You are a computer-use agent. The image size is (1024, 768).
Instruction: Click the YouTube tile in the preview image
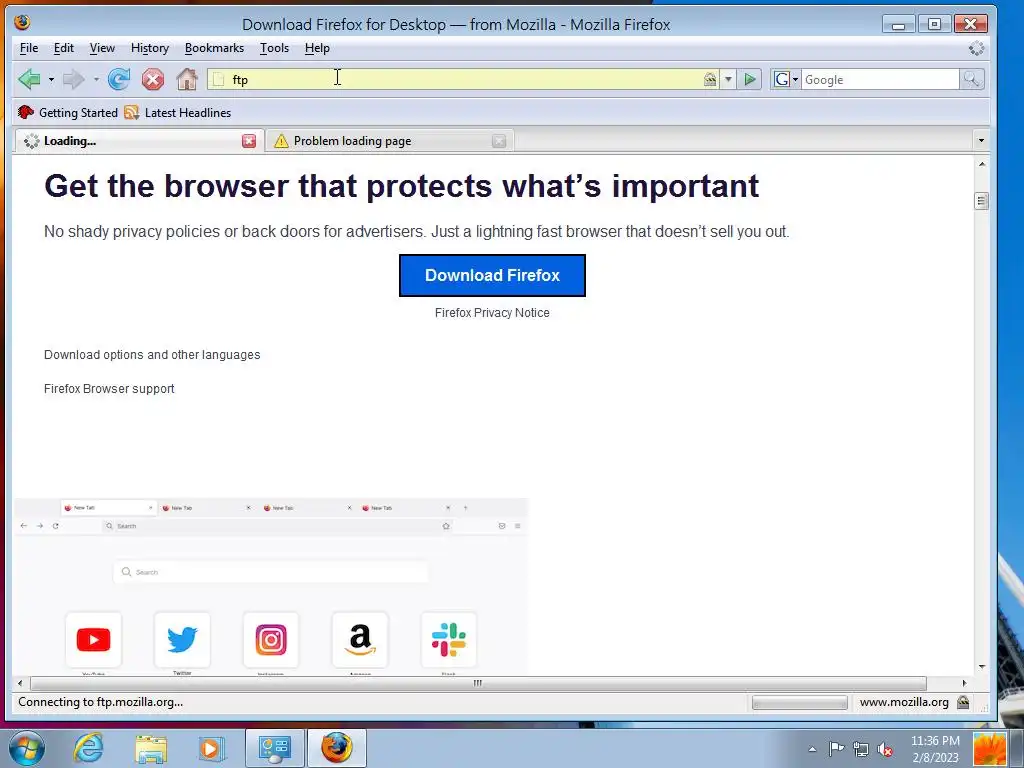tap(93, 639)
